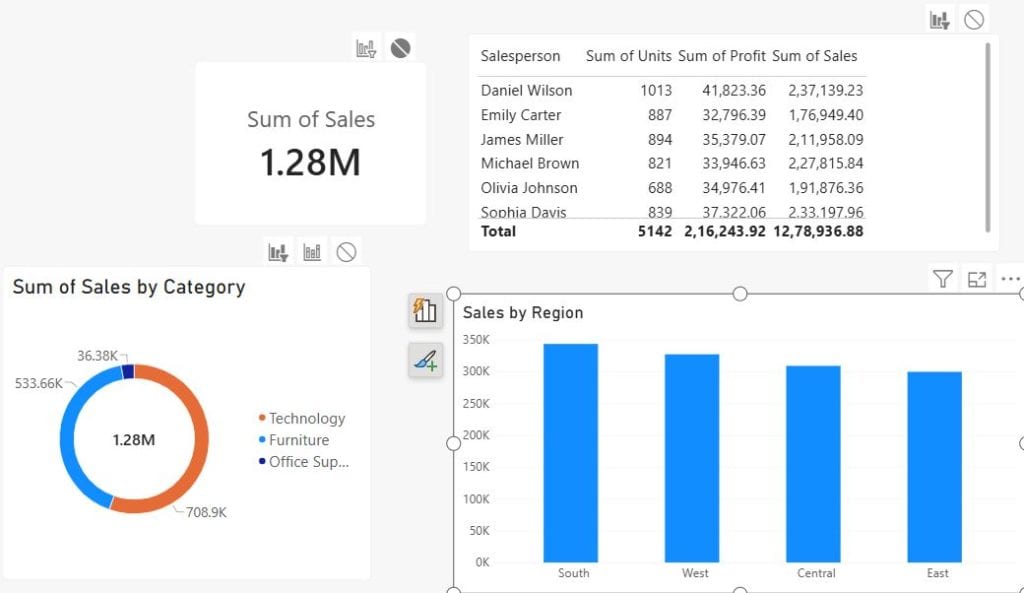Sort table by Salesperson column header

[x=520, y=56]
